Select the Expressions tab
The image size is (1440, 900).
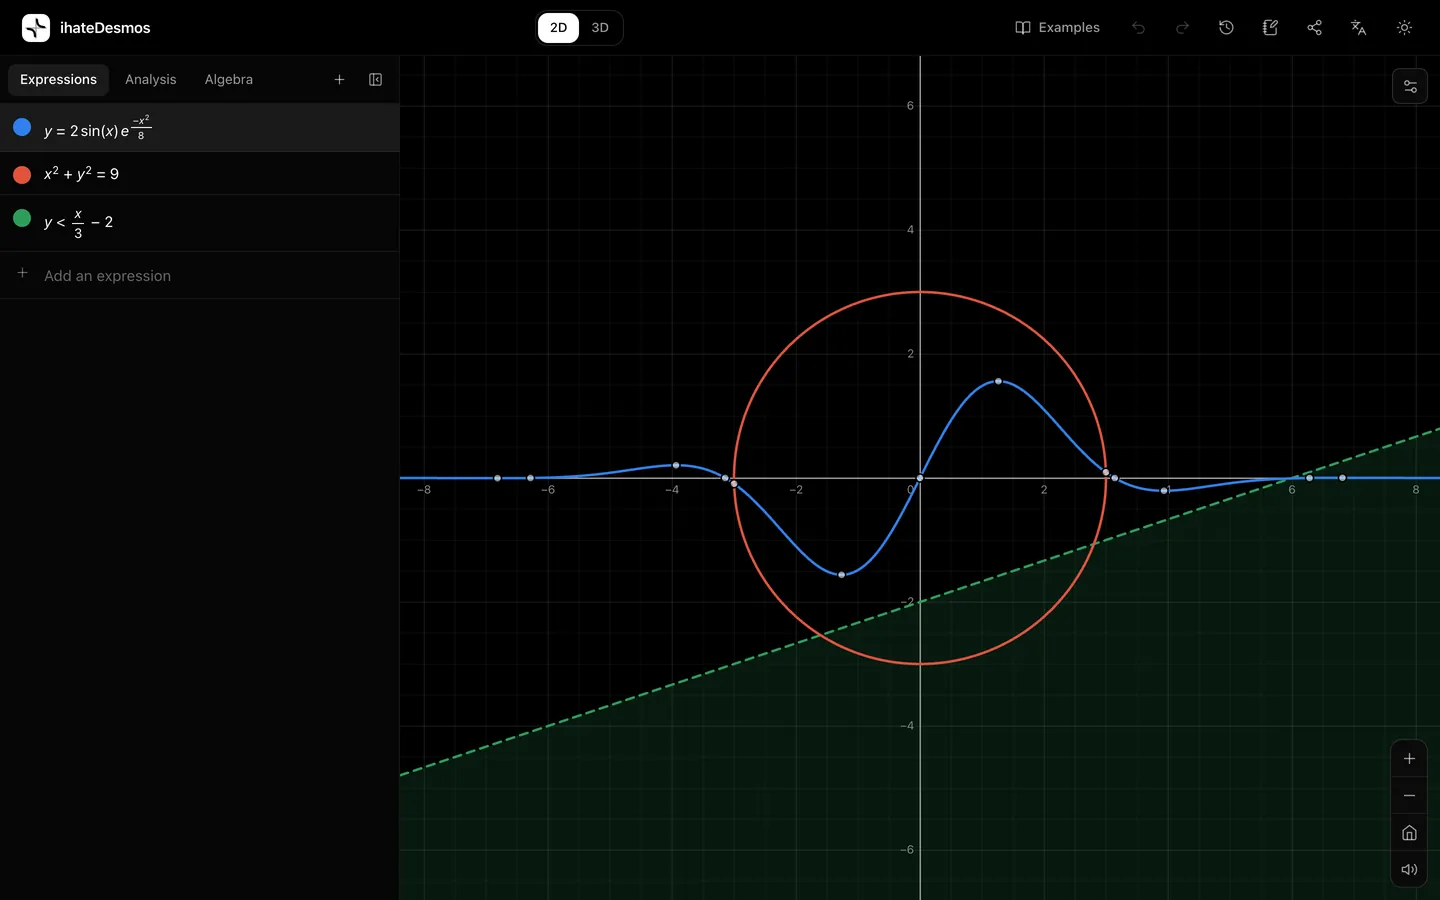[58, 80]
